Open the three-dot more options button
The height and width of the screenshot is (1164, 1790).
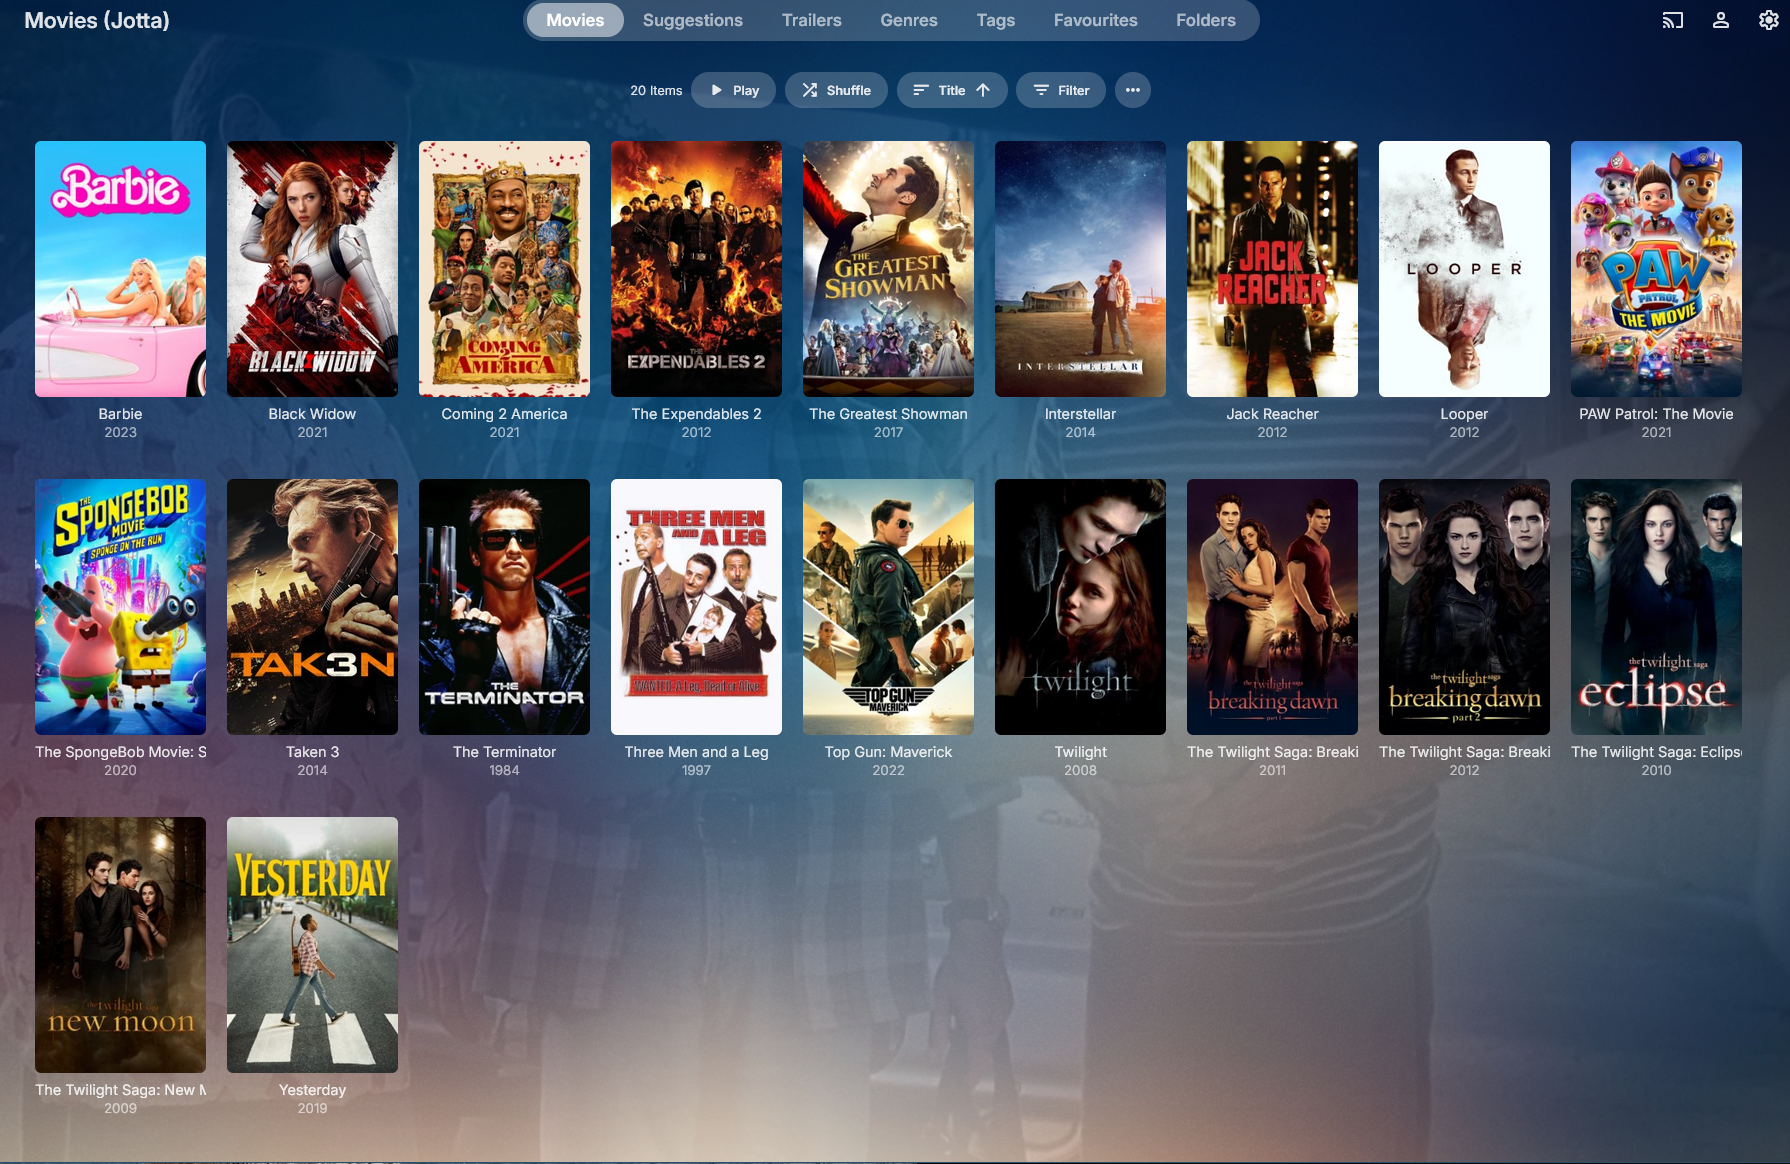click(1132, 90)
